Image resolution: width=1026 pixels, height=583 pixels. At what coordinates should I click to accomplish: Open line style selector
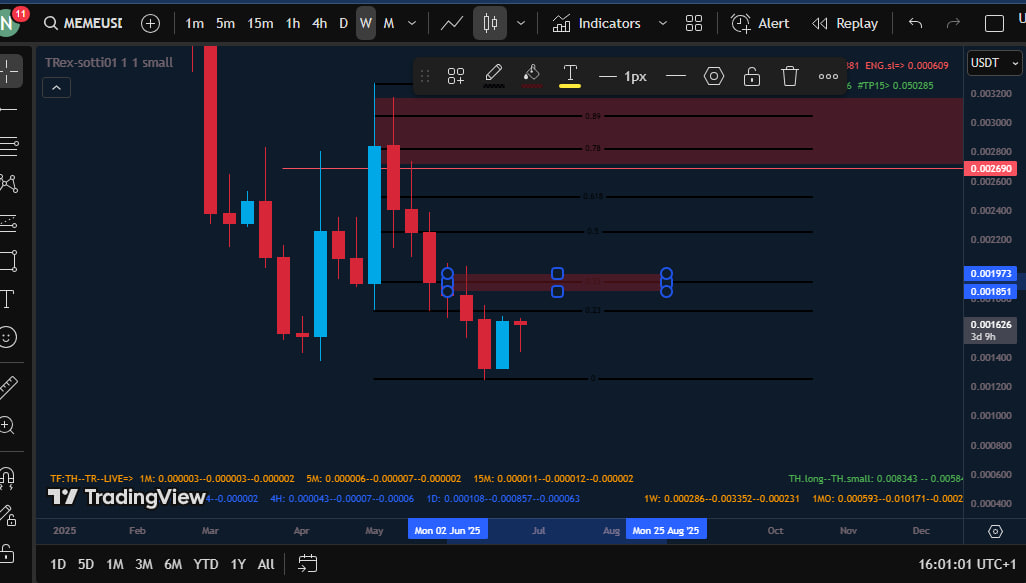coord(676,77)
